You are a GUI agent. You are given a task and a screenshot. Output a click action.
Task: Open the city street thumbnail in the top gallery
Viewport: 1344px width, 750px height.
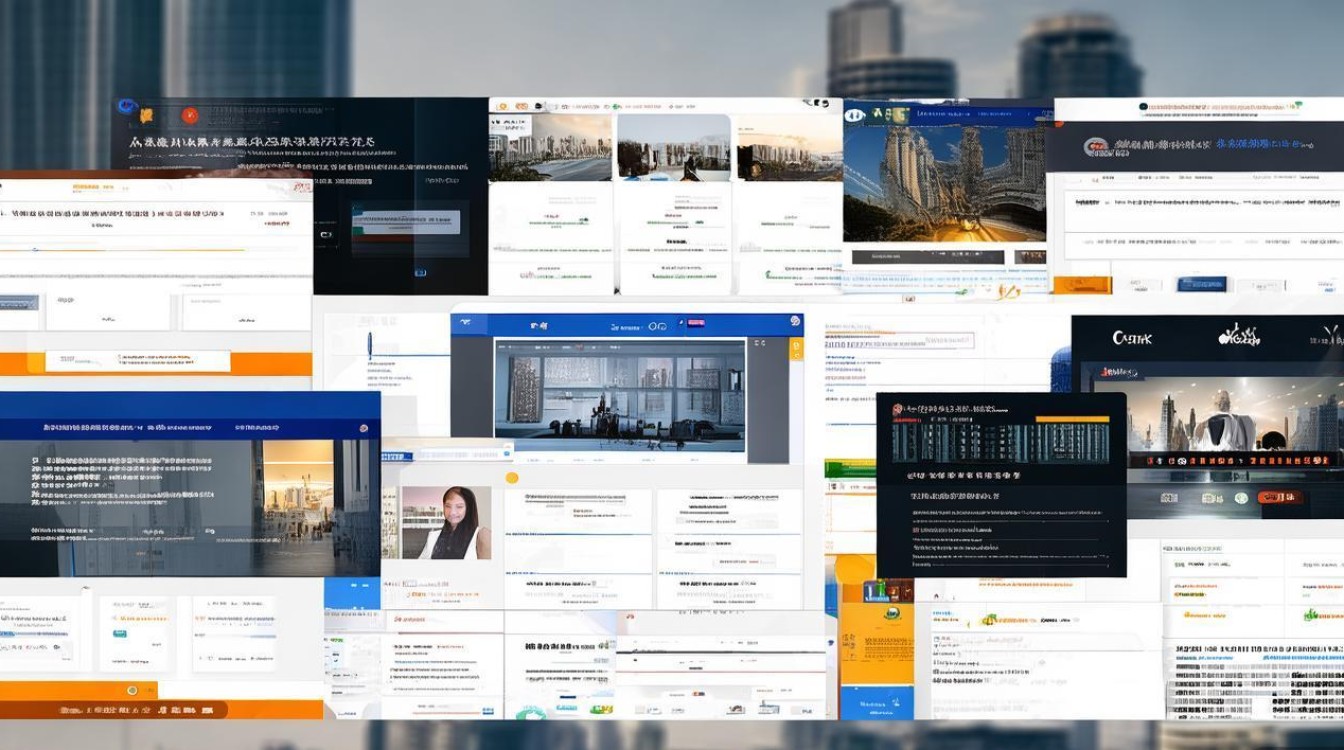pyautogui.click(x=552, y=147)
